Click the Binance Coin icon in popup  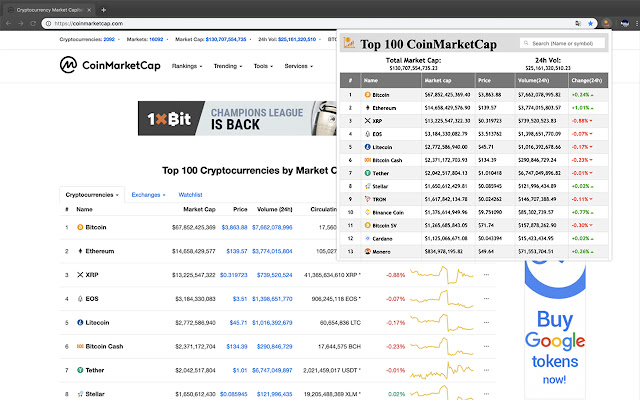coord(367,212)
